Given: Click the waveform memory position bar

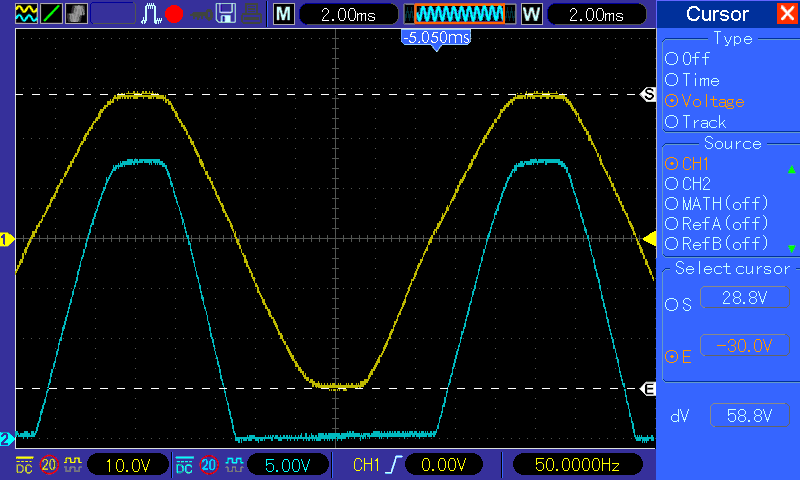Looking at the screenshot, I should point(459,14).
